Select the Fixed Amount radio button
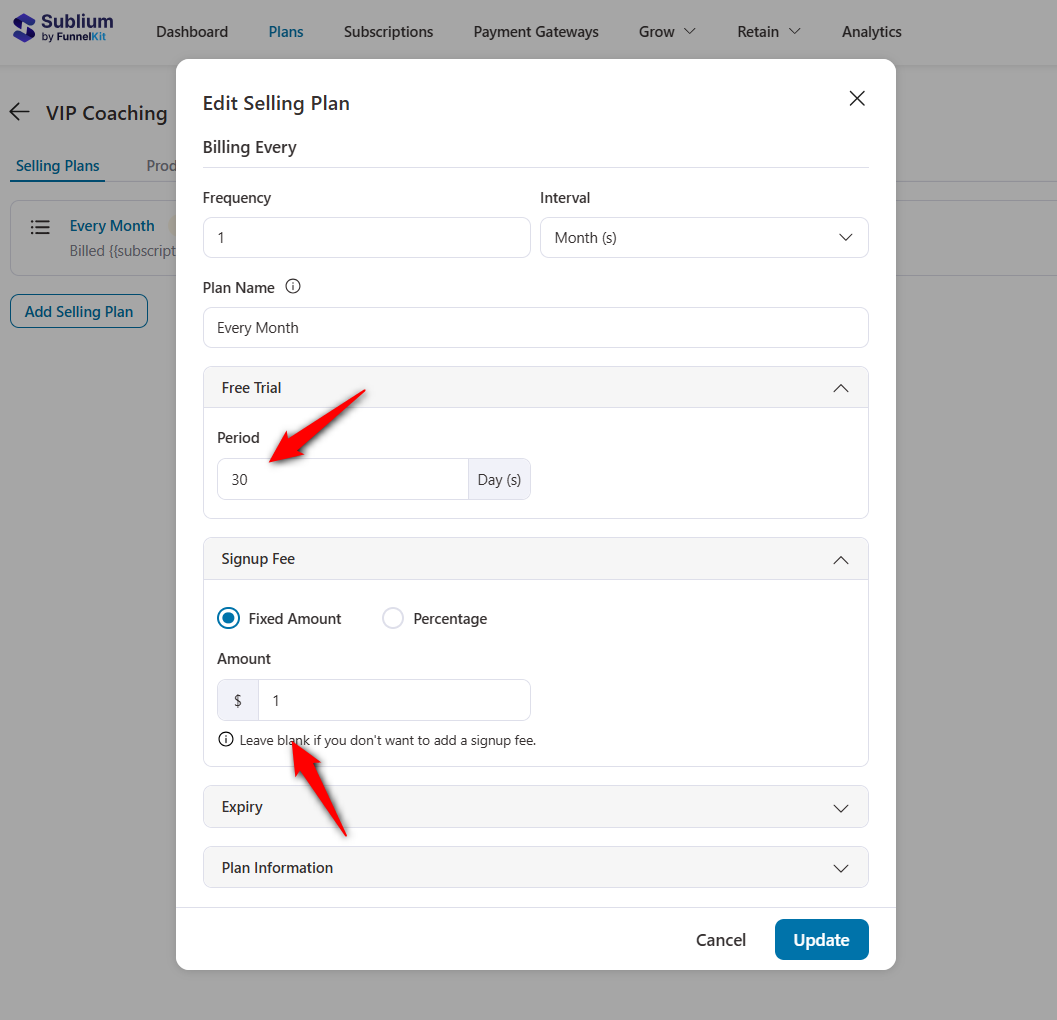1057x1020 pixels. pyautogui.click(x=228, y=618)
